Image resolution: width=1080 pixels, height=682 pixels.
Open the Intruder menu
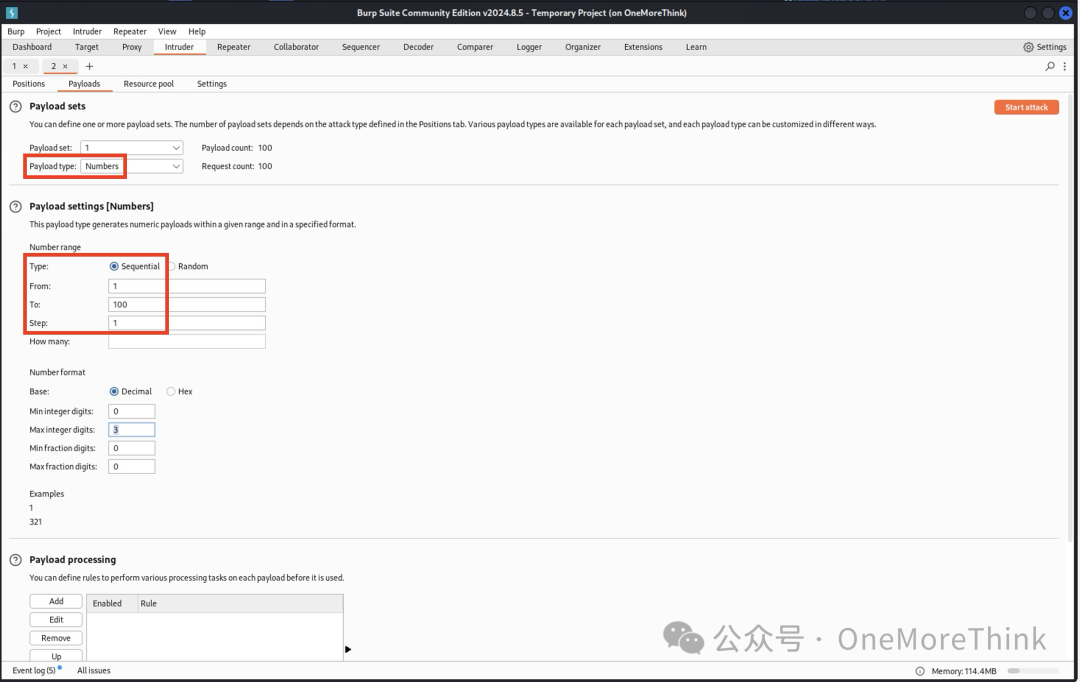[x=87, y=31]
